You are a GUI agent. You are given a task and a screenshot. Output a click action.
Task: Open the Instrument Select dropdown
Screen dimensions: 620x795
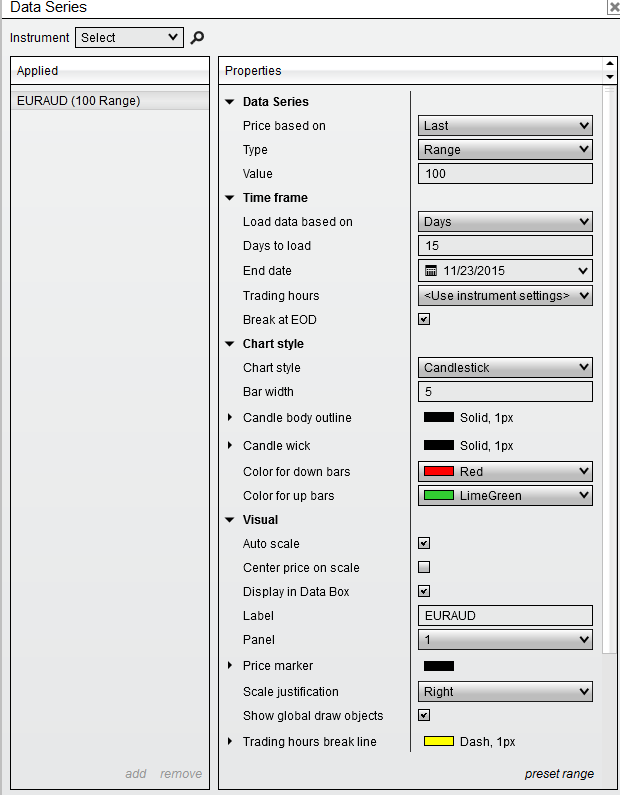[x=129, y=38]
